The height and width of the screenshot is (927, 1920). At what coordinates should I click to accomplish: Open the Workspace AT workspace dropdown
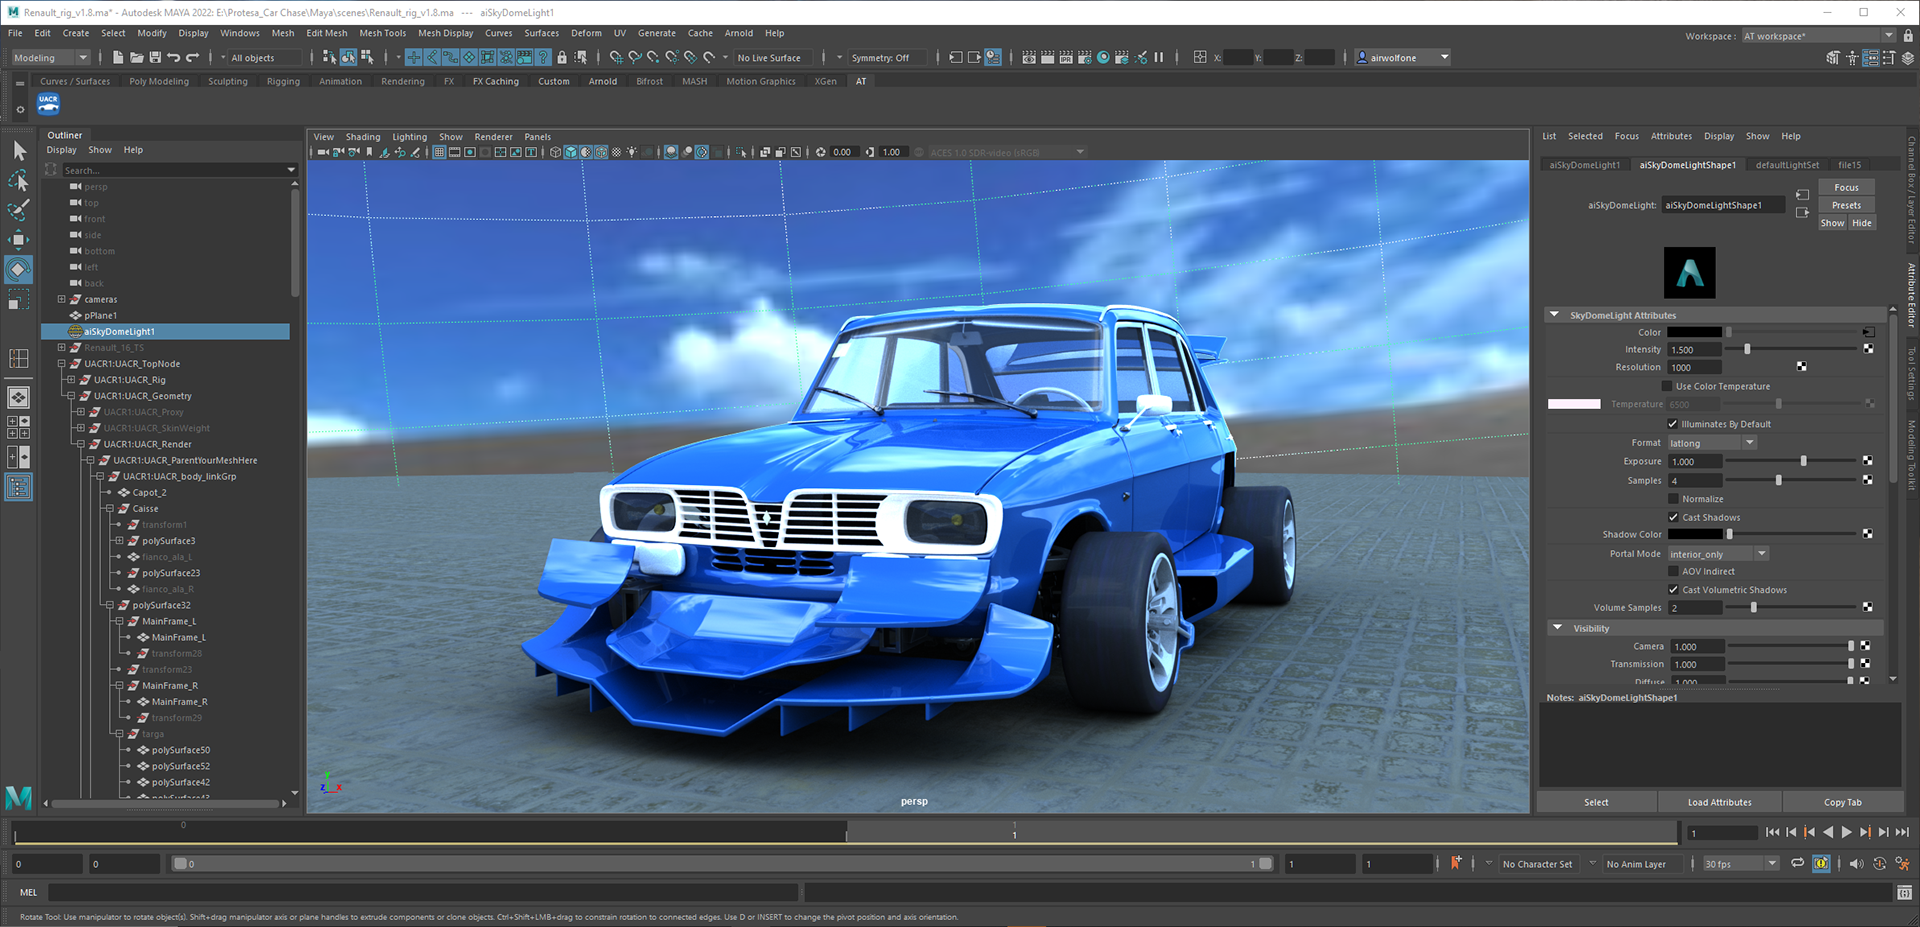(x=1818, y=36)
